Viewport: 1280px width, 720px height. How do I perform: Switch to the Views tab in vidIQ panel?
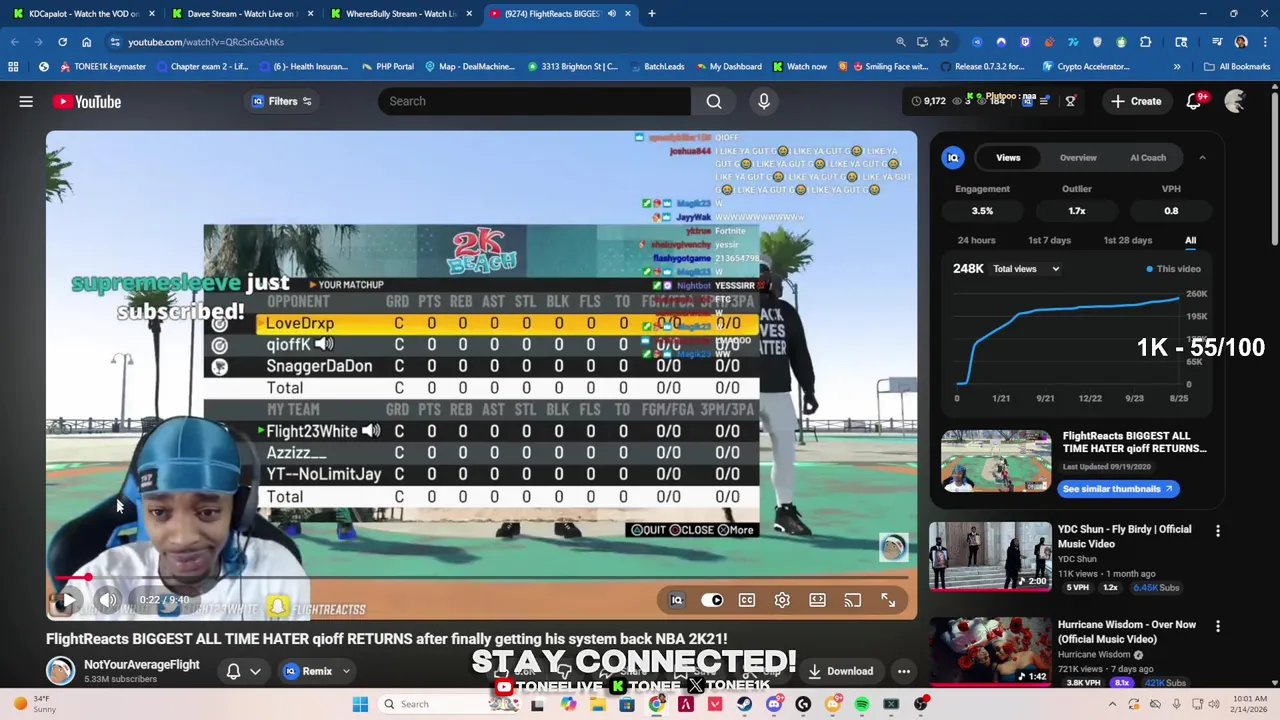(1008, 158)
